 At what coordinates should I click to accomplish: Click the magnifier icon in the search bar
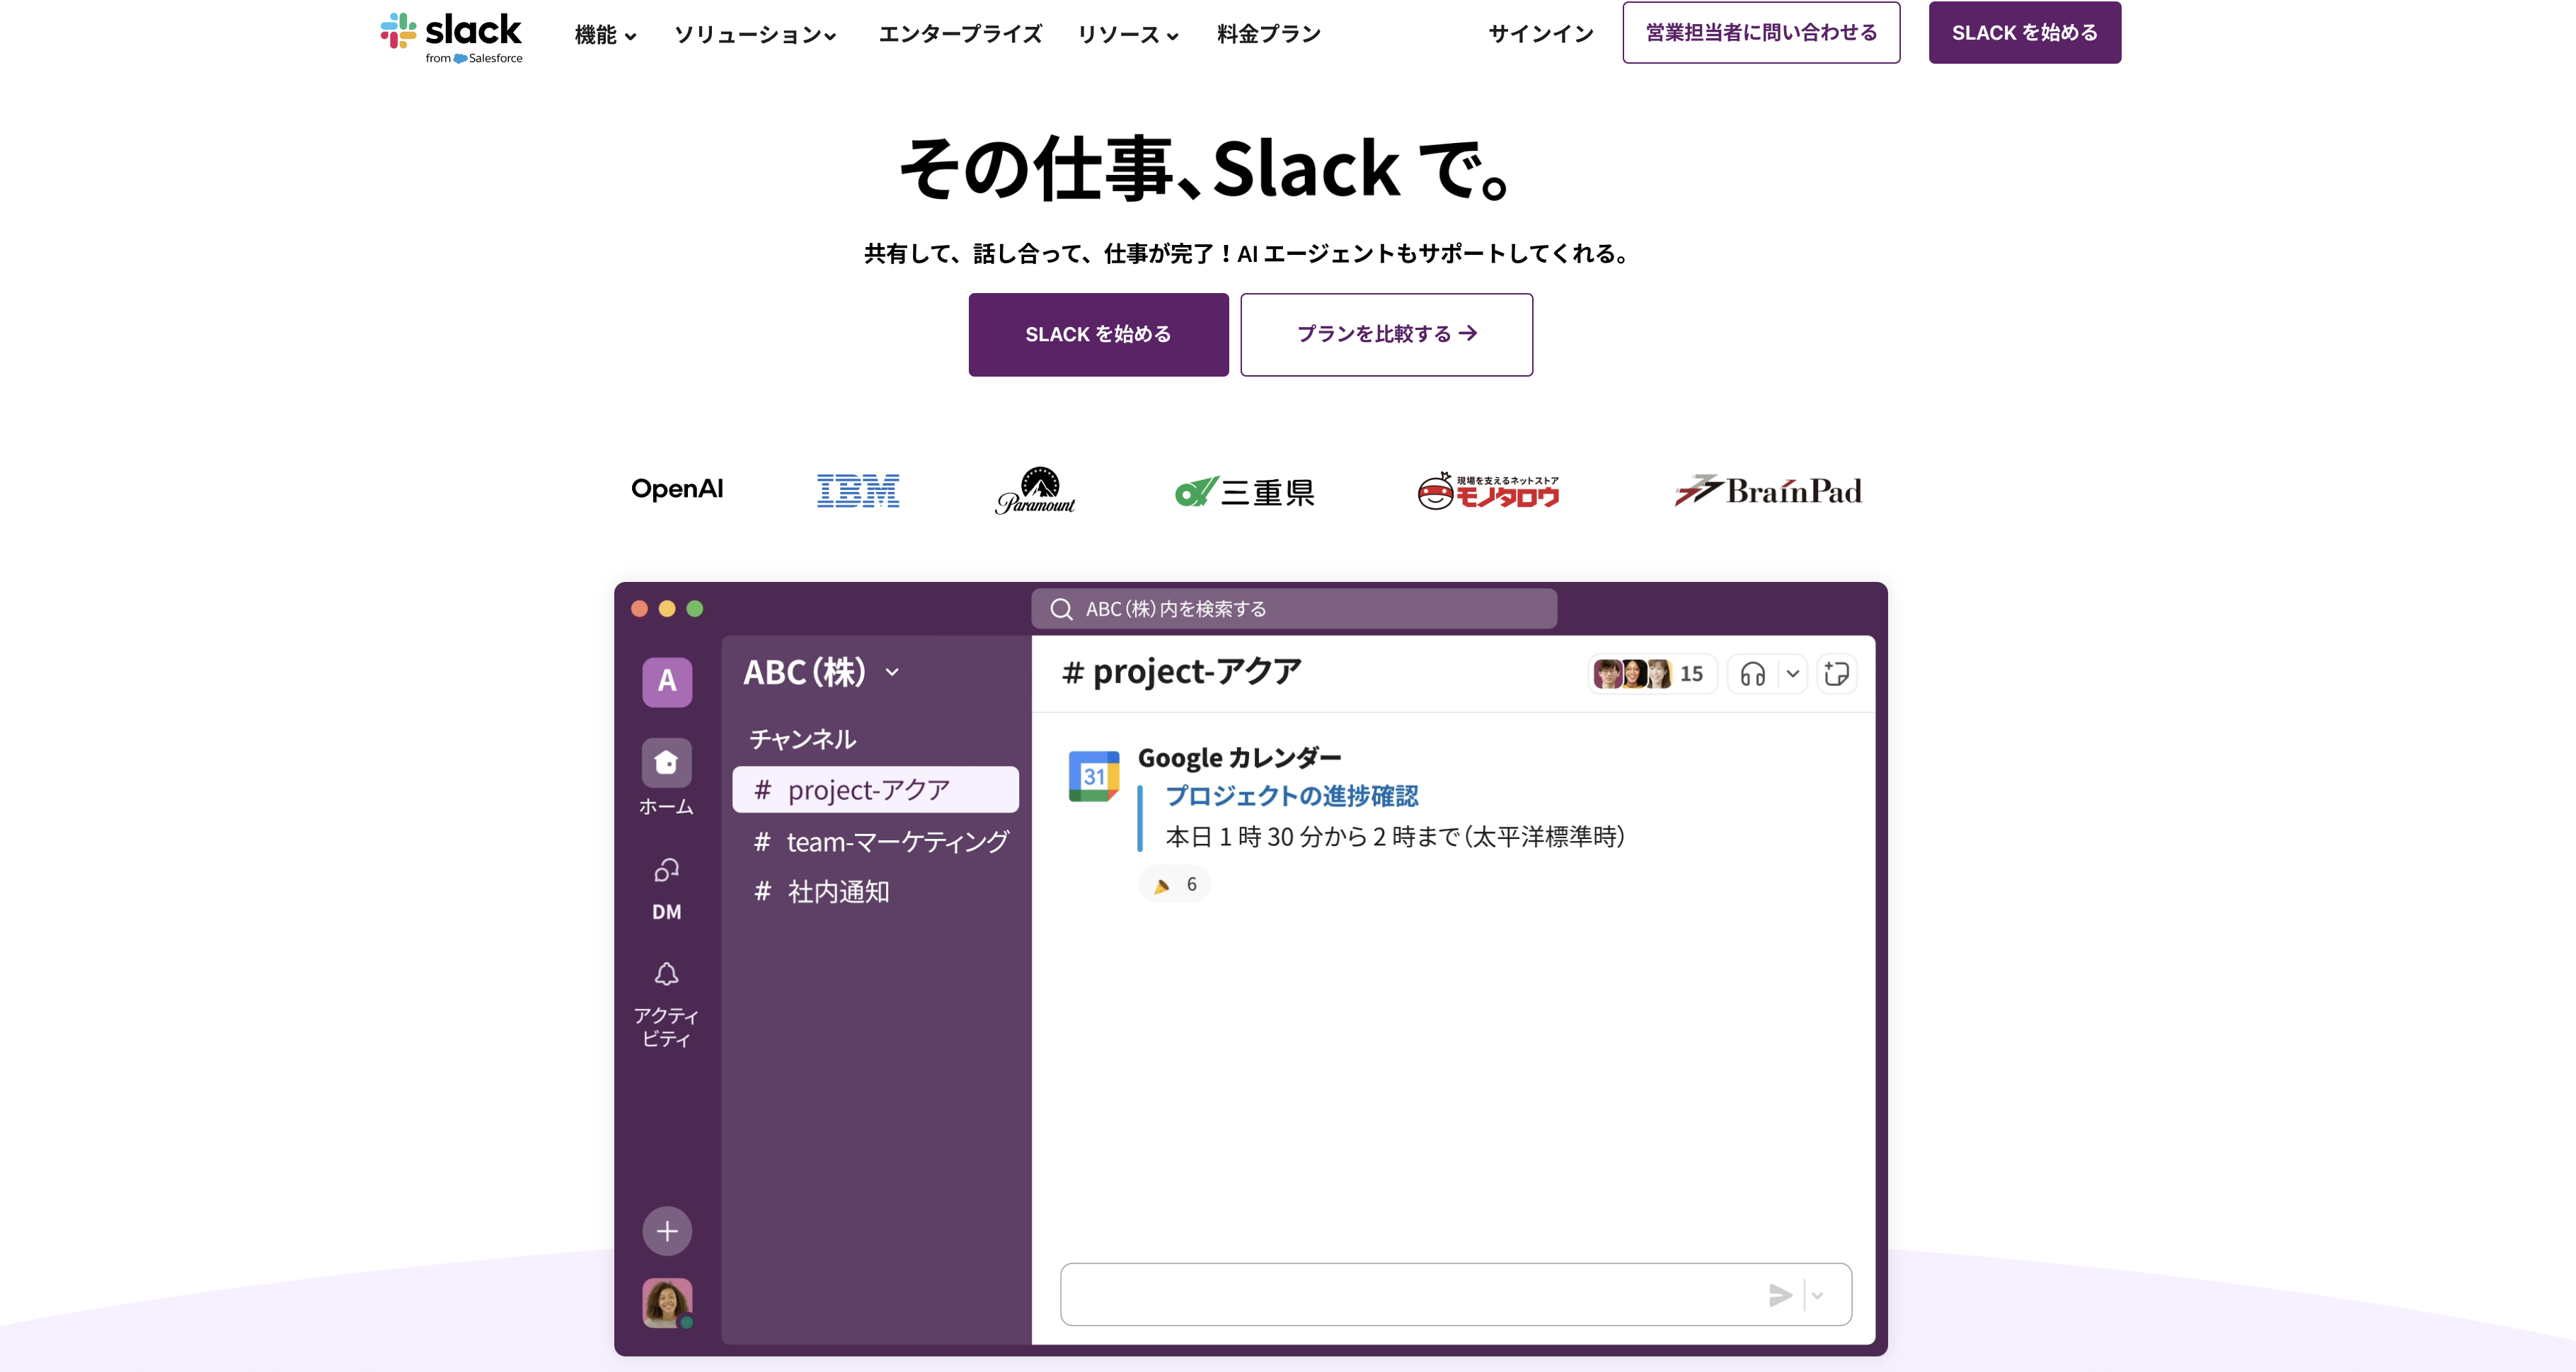(1061, 609)
